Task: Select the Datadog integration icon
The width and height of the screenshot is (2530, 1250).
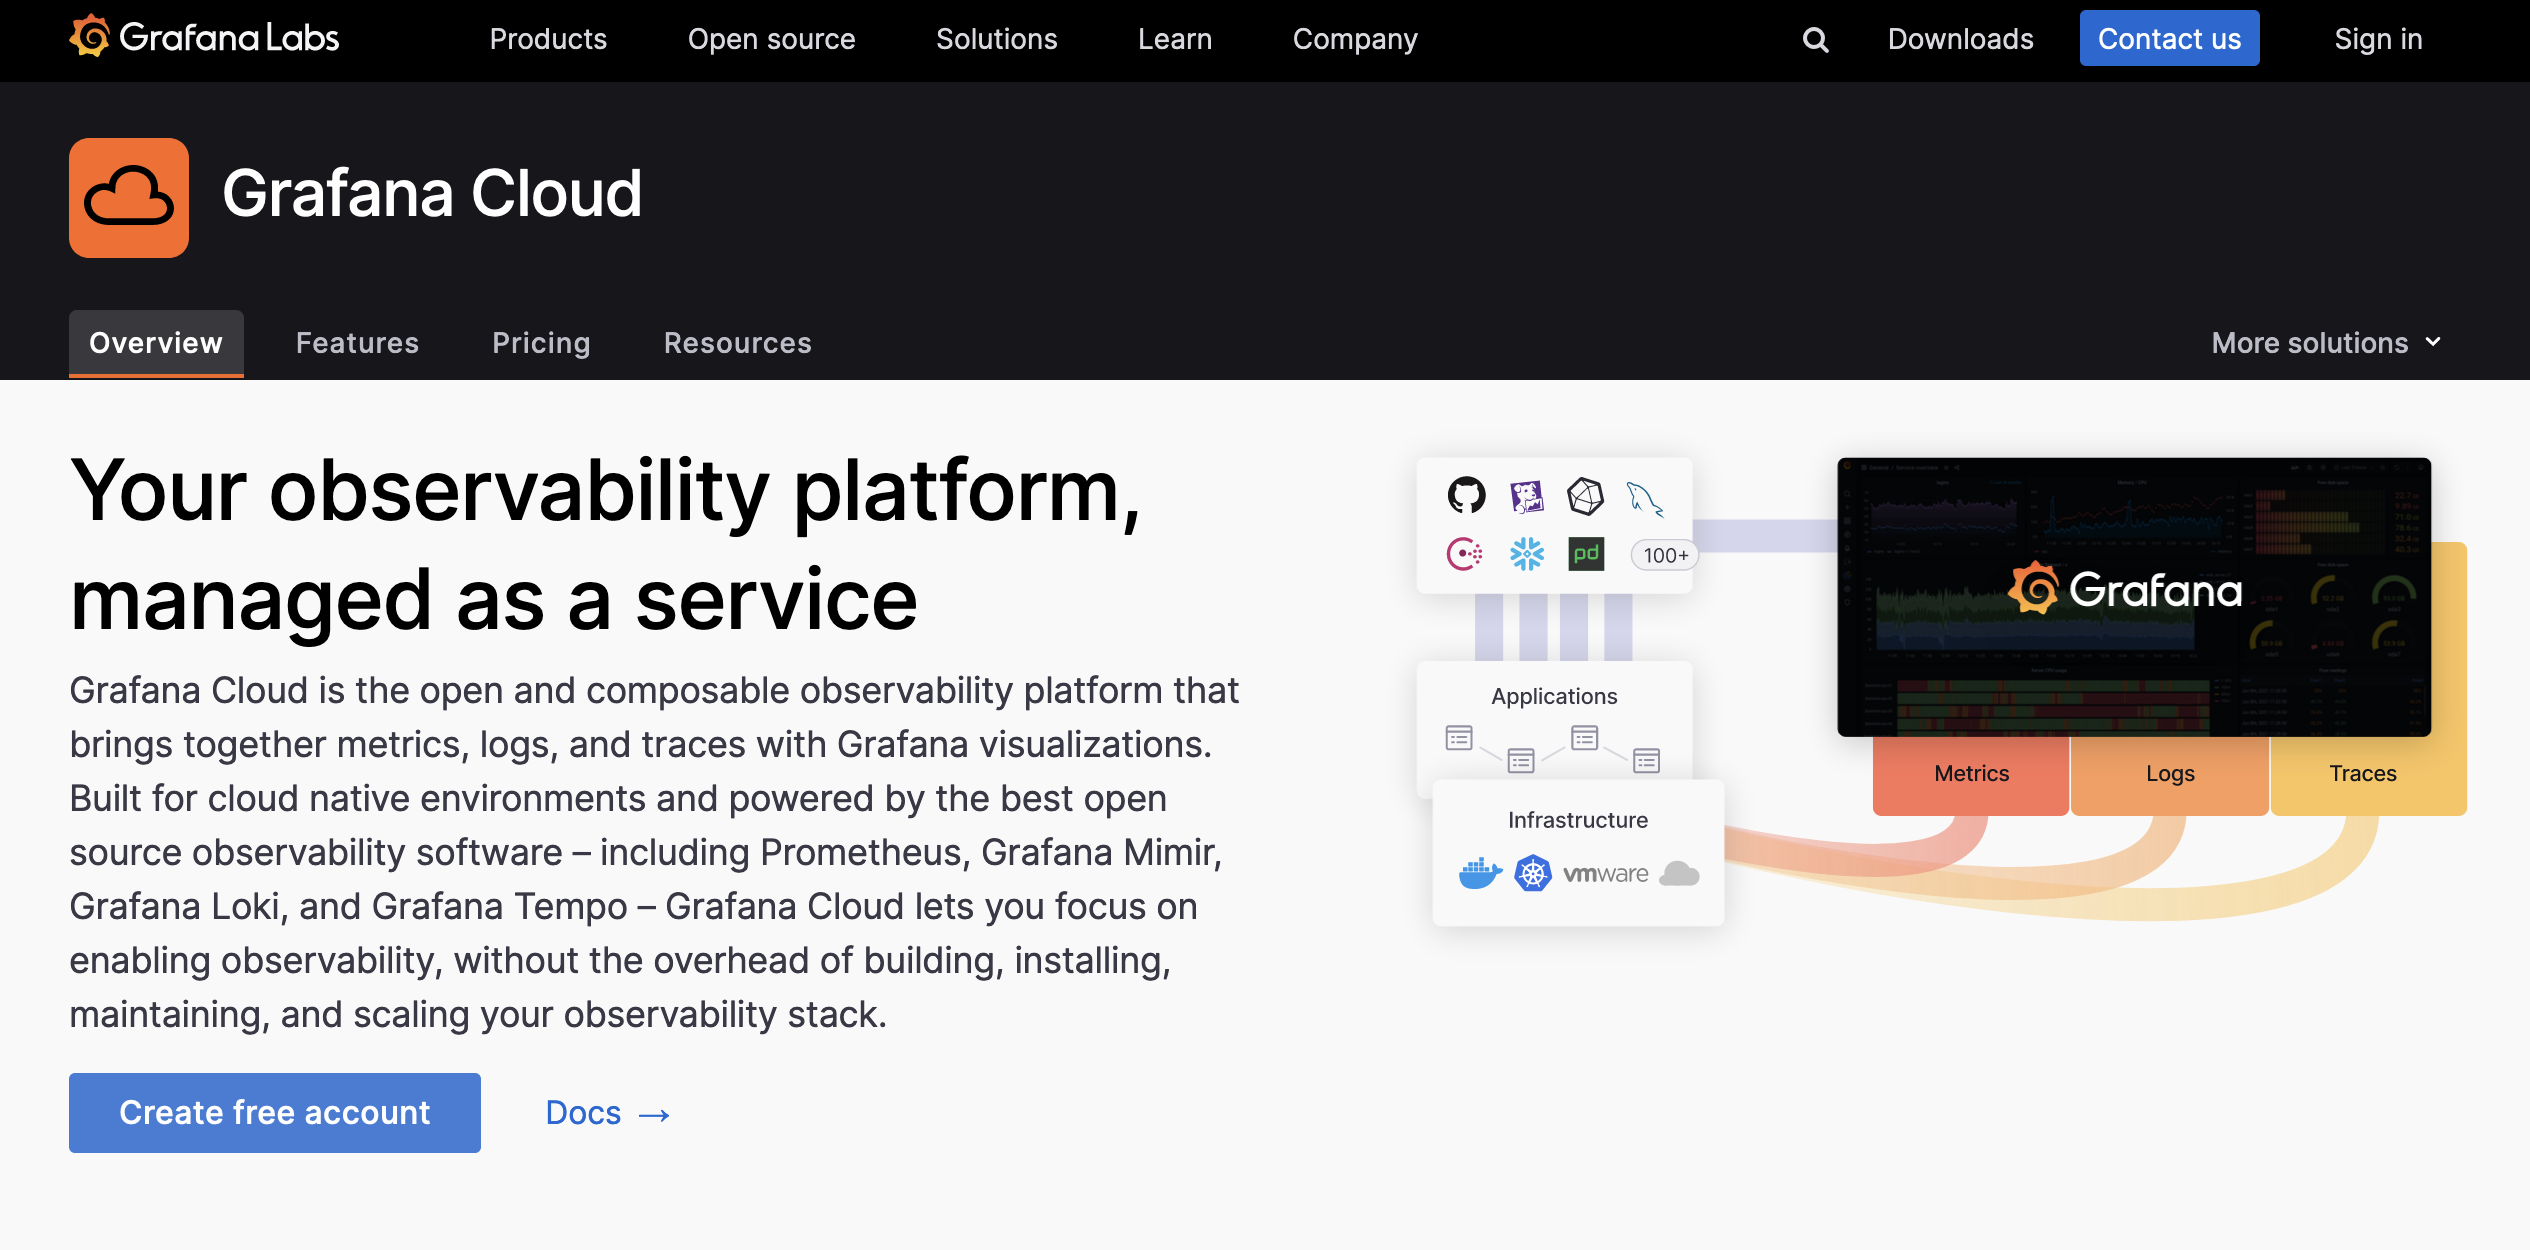Action: click(1527, 495)
